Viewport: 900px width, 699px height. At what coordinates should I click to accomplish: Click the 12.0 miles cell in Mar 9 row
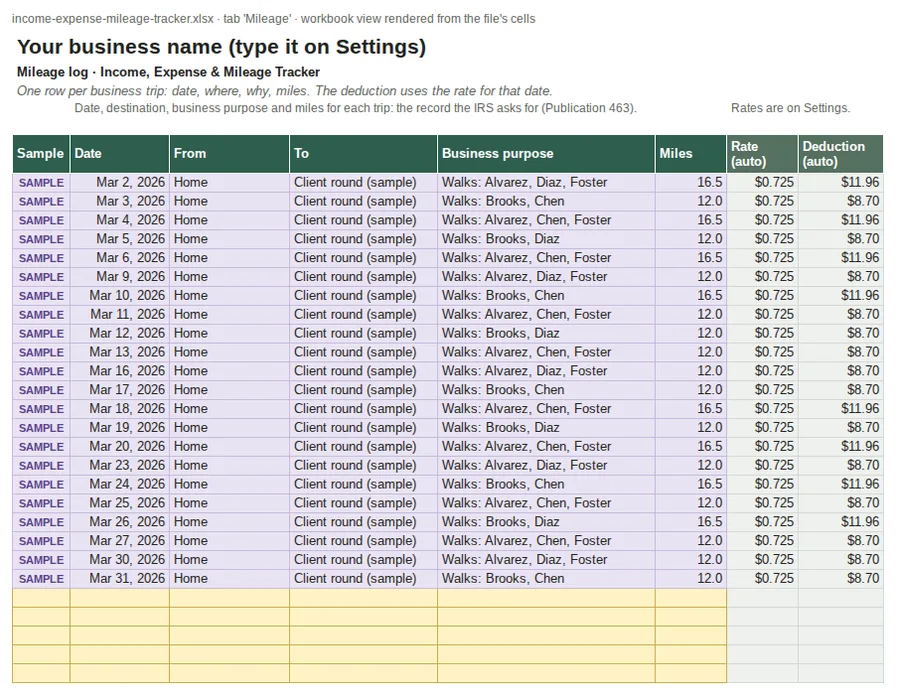(690, 277)
